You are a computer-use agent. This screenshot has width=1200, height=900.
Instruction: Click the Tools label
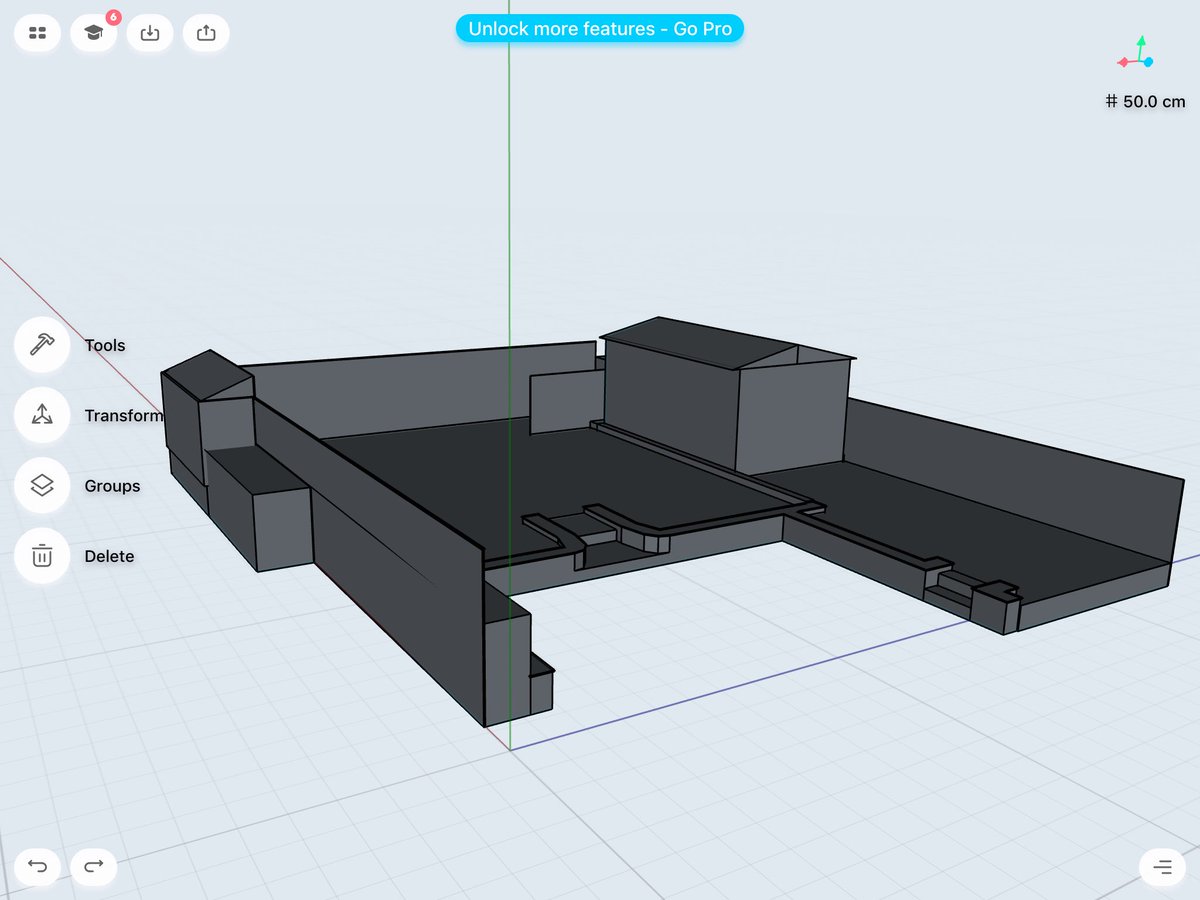[105, 345]
